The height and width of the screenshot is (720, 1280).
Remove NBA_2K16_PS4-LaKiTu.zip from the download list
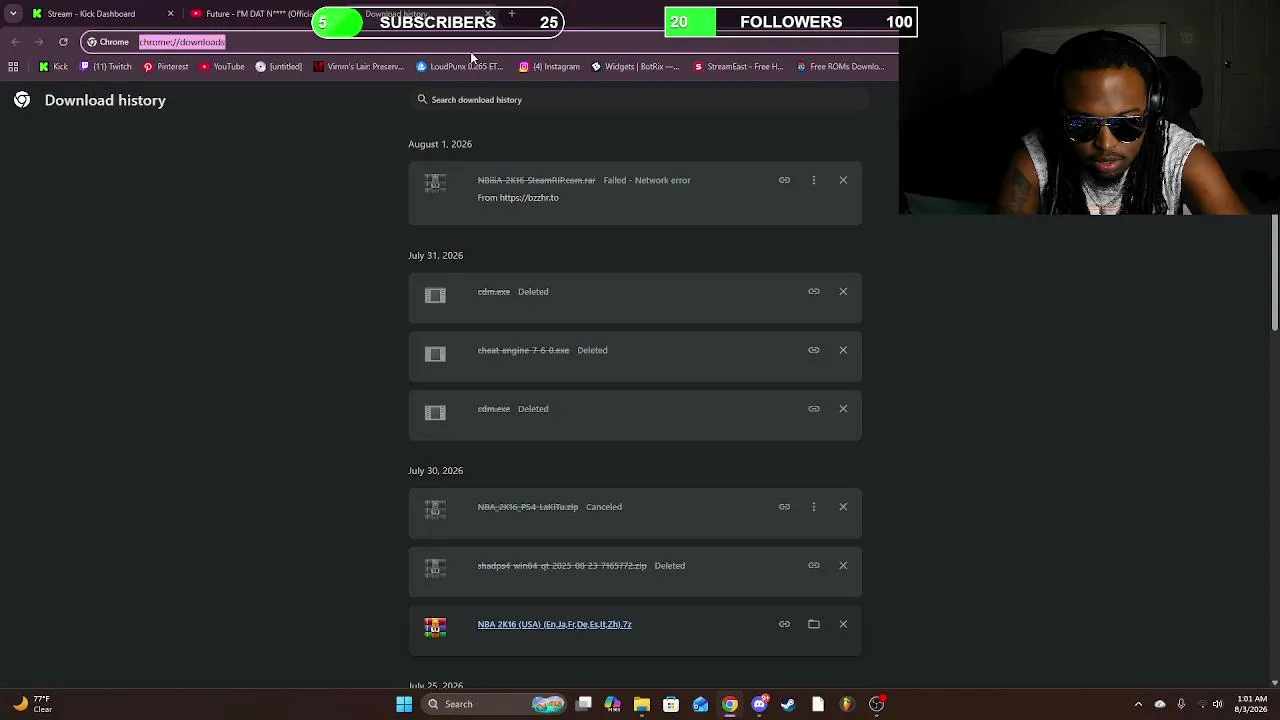843,507
